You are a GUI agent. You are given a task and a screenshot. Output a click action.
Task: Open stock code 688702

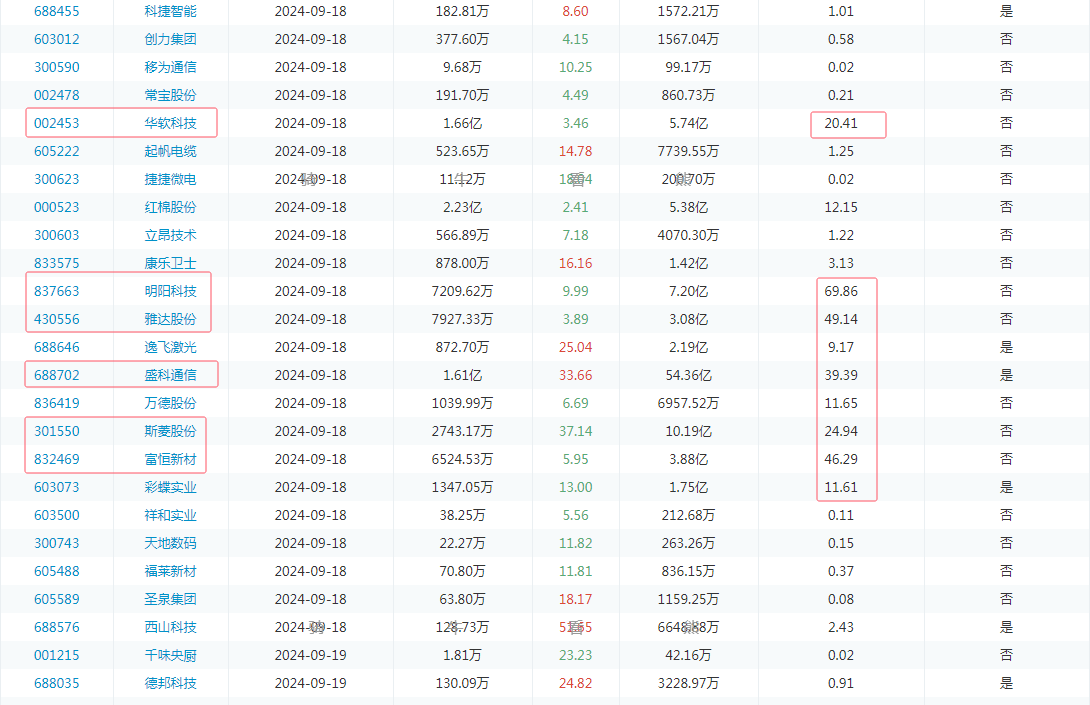[56, 375]
